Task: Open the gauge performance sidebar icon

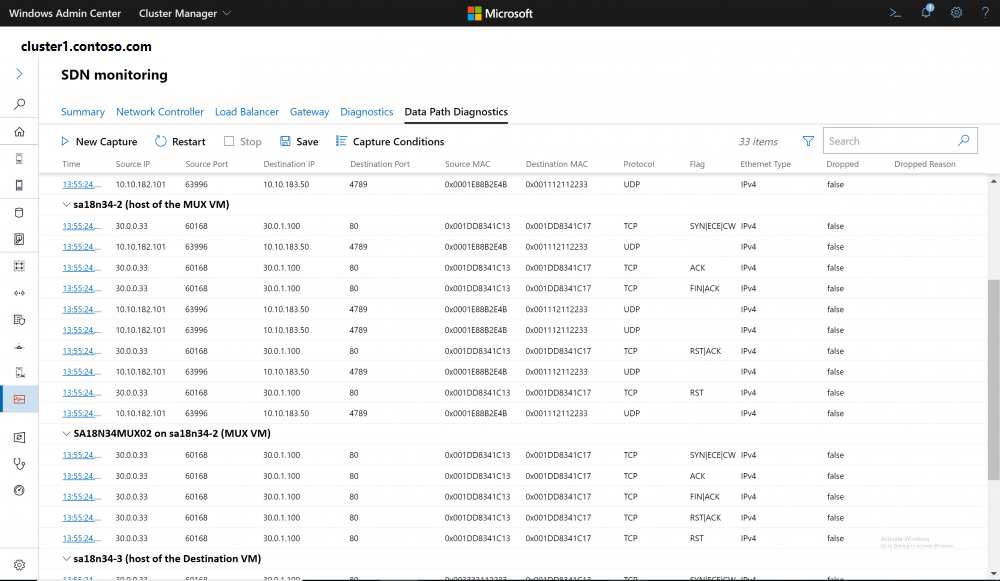Action: (x=19, y=490)
